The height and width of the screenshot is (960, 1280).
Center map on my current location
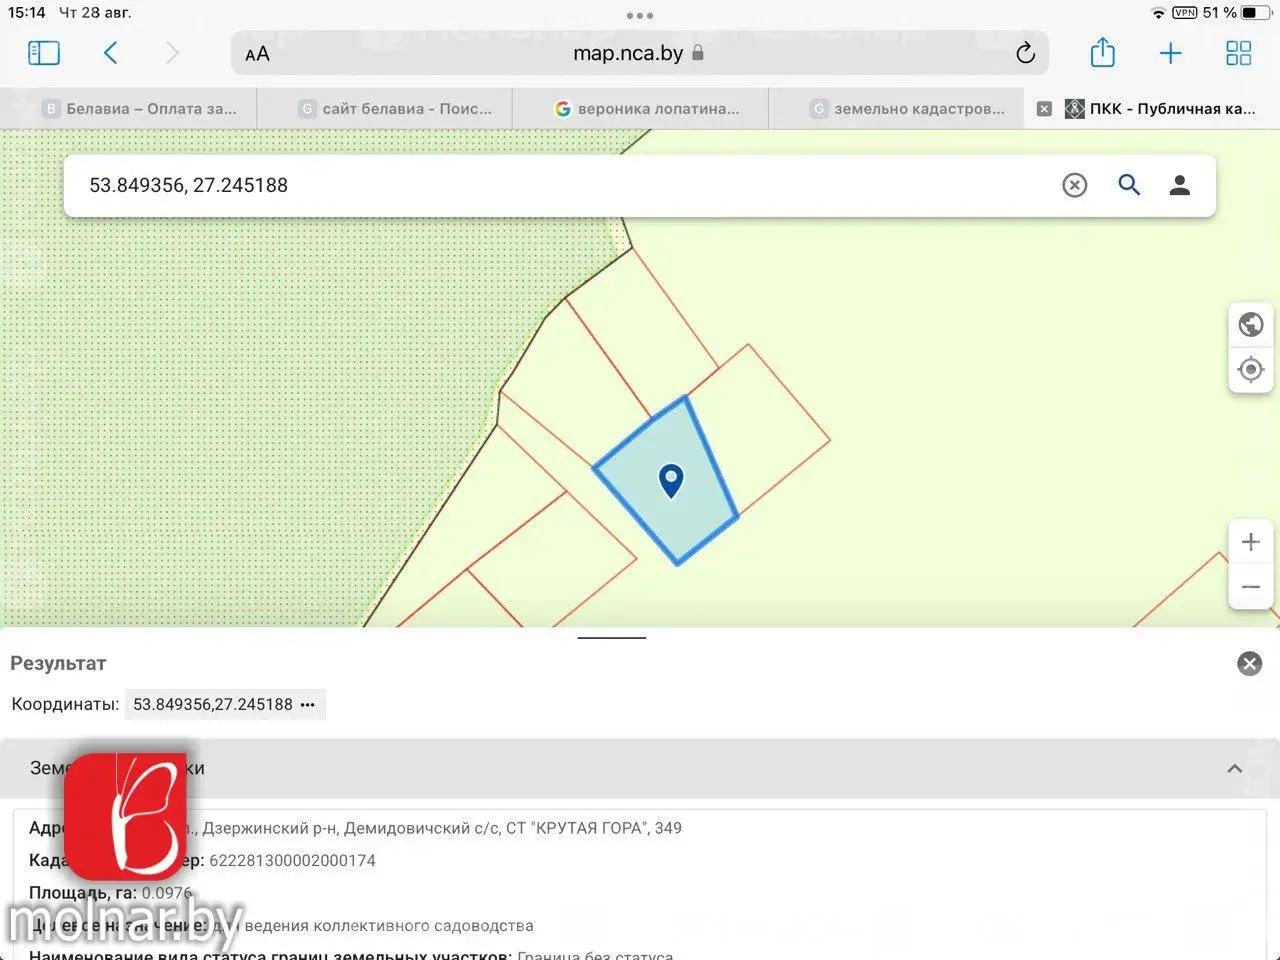click(x=1250, y=370)
